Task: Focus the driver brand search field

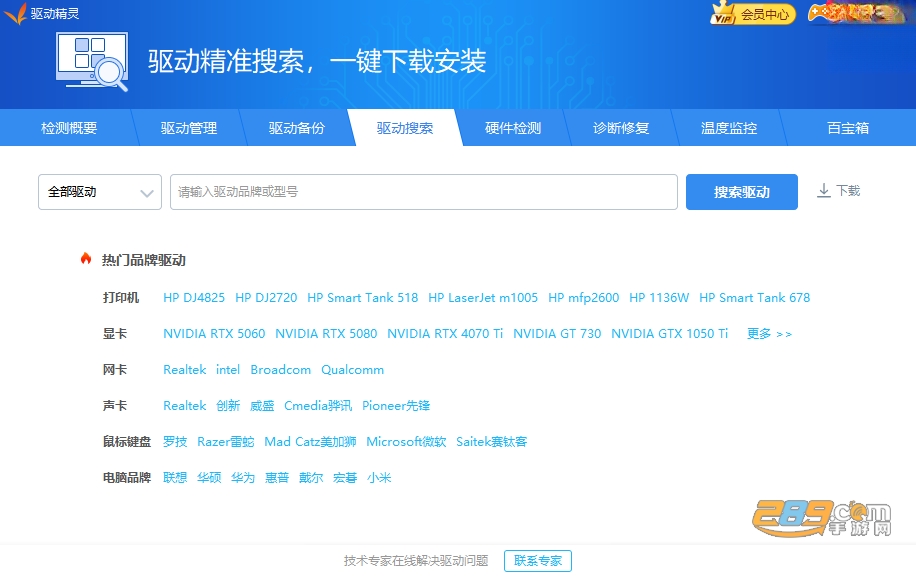Action: pos(424,192)
